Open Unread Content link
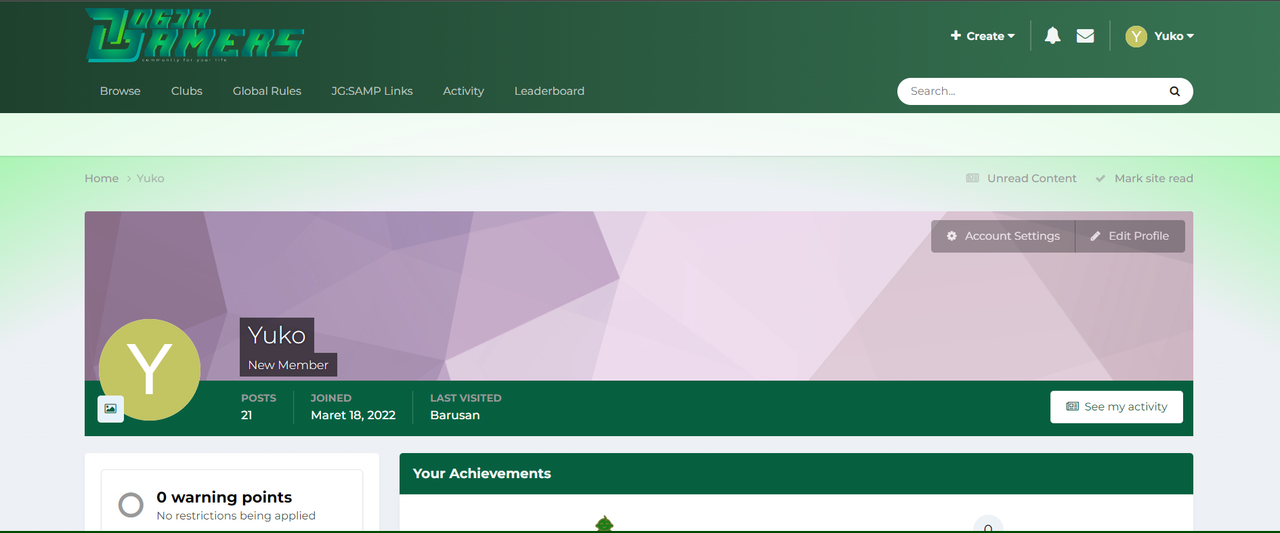1280x533 pixels. pyautogui.click(x=1022, y=178)
